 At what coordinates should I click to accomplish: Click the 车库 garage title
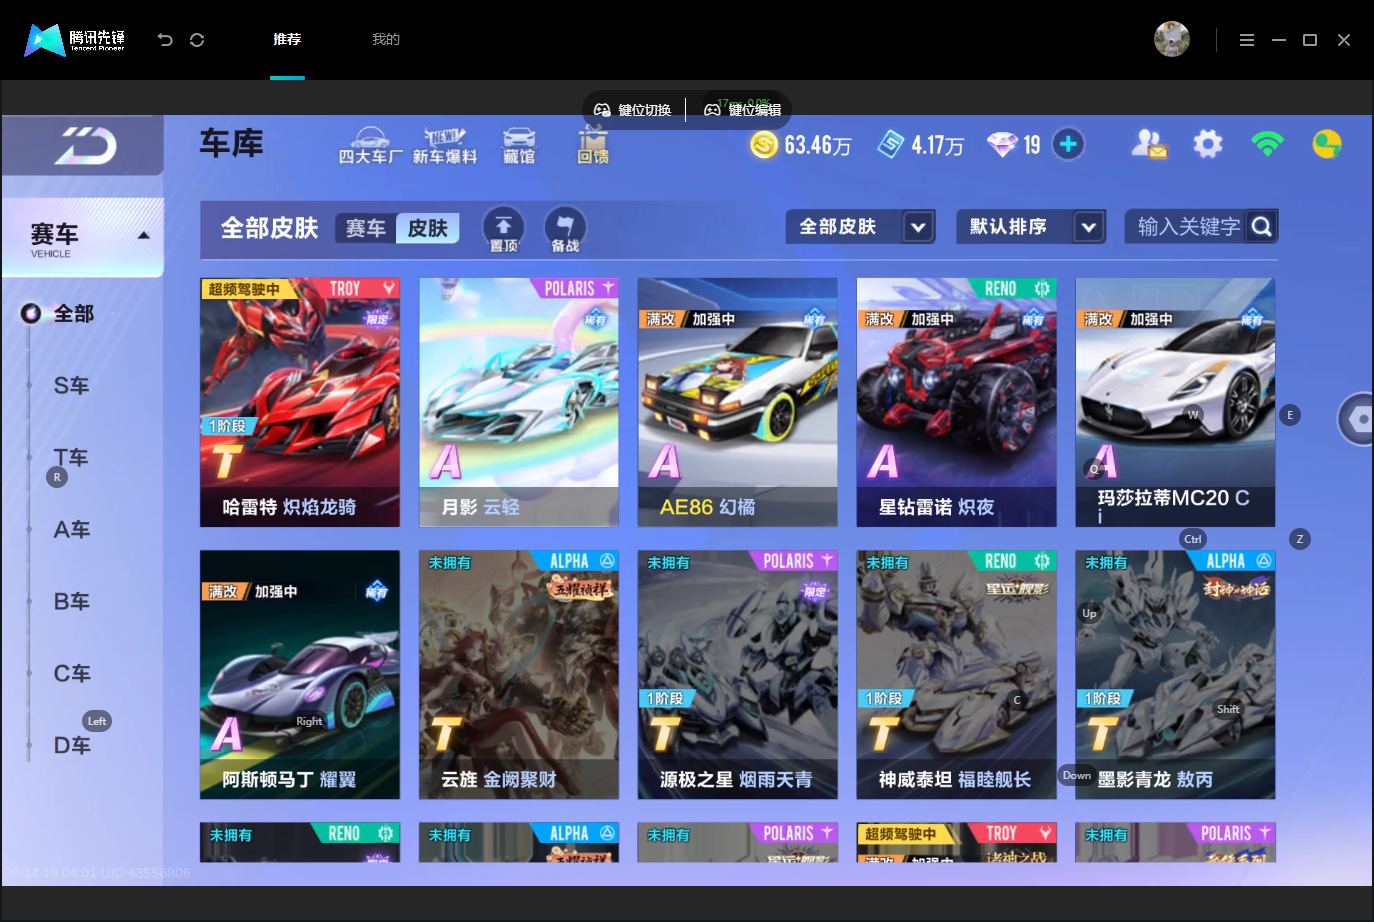[232, 144]
